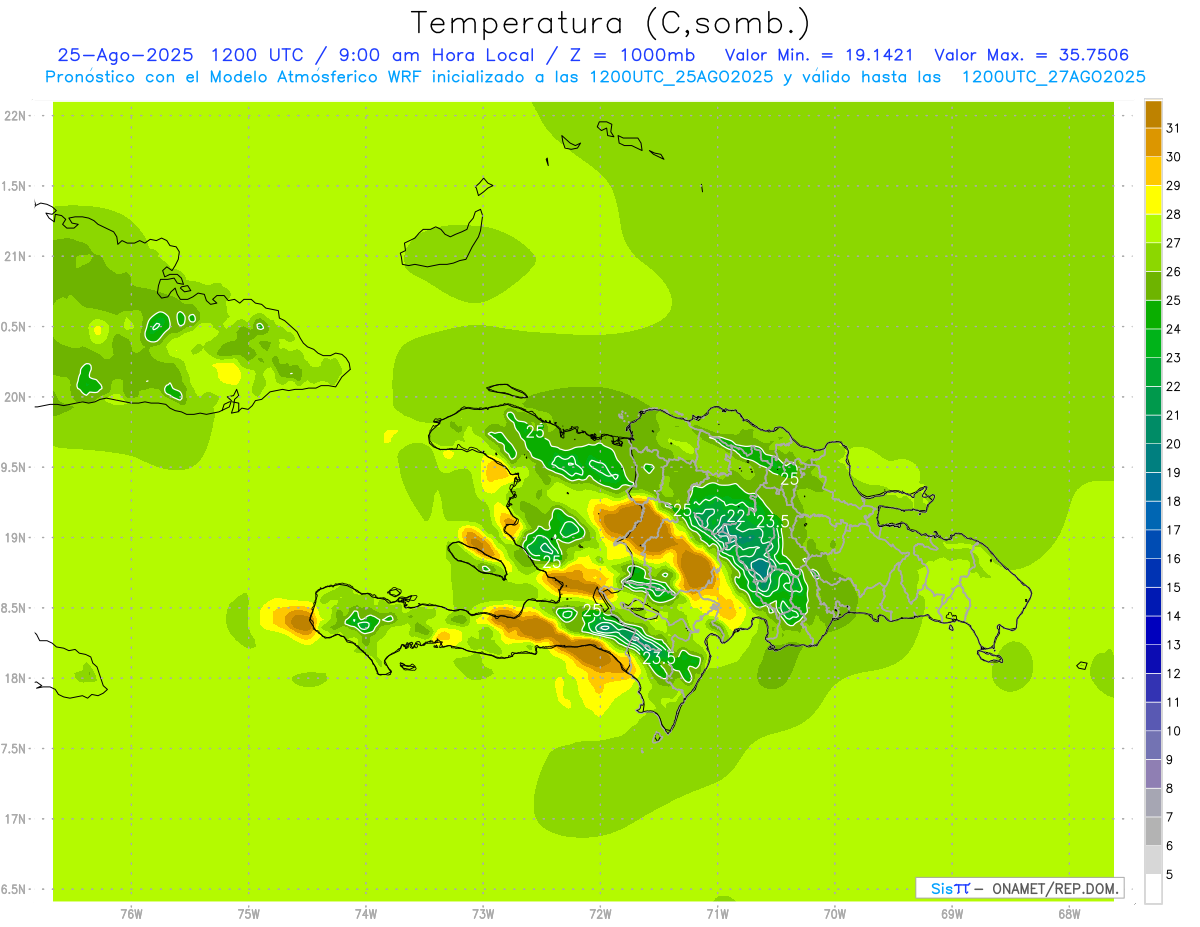The width and height of the screenshot is (1200, 927).
Task: Click the "9:00 am Hora Local" text
Action: click(x=438, y=55)
